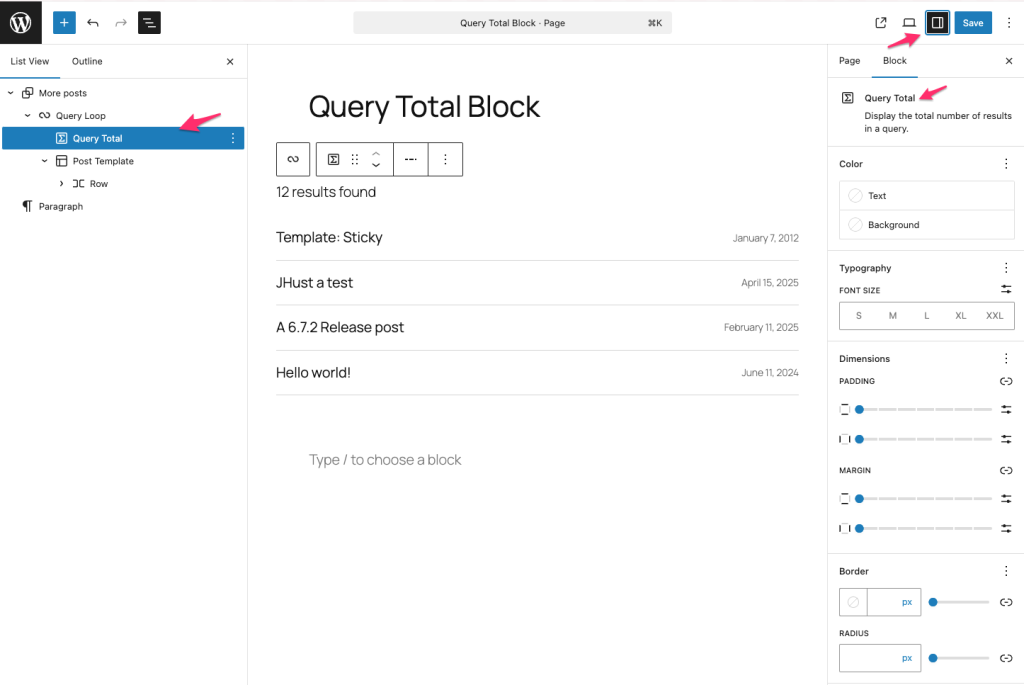
Task: Toggle linked border radius
Action: (1006, 658)
